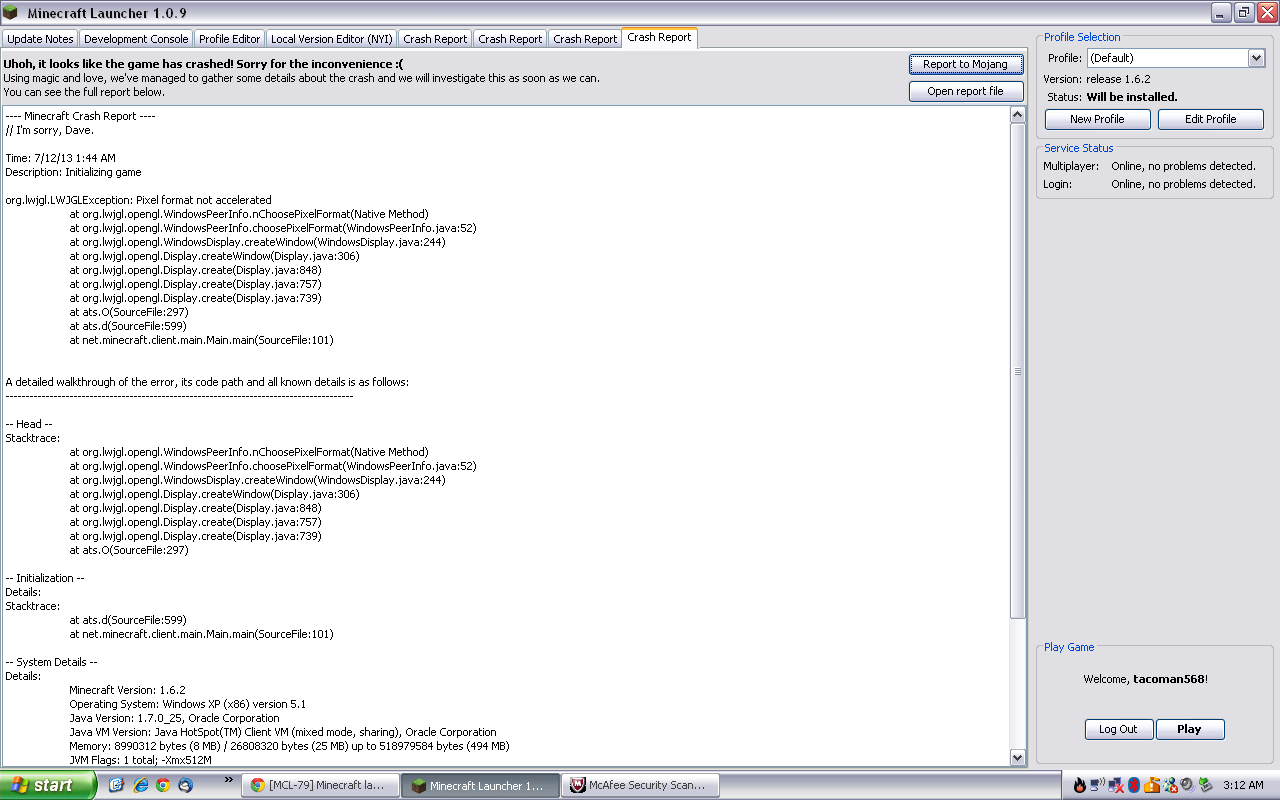This screenshot has height=800, width=1280.
Task: Open the McAfee Security Scan taskbar window
Action: point(640,785)
